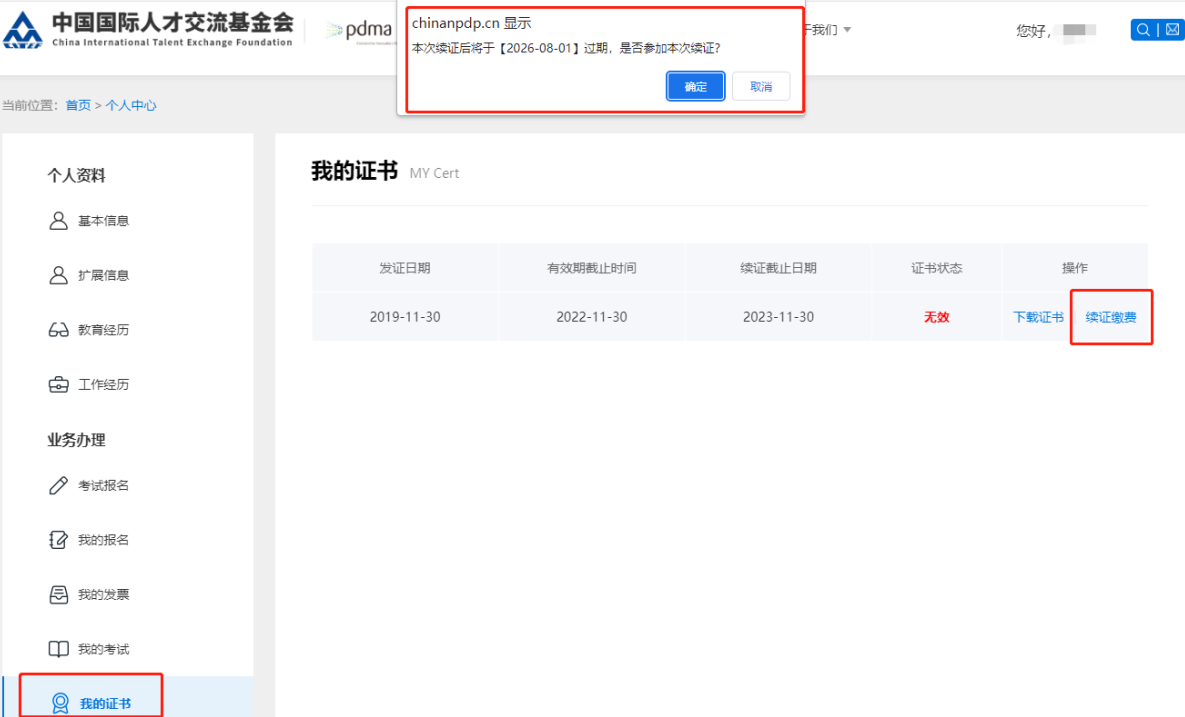Viewport: 1185px width, 717px height.
Task: Click the book icon beside 我的考试
Action: click(60, 648)
